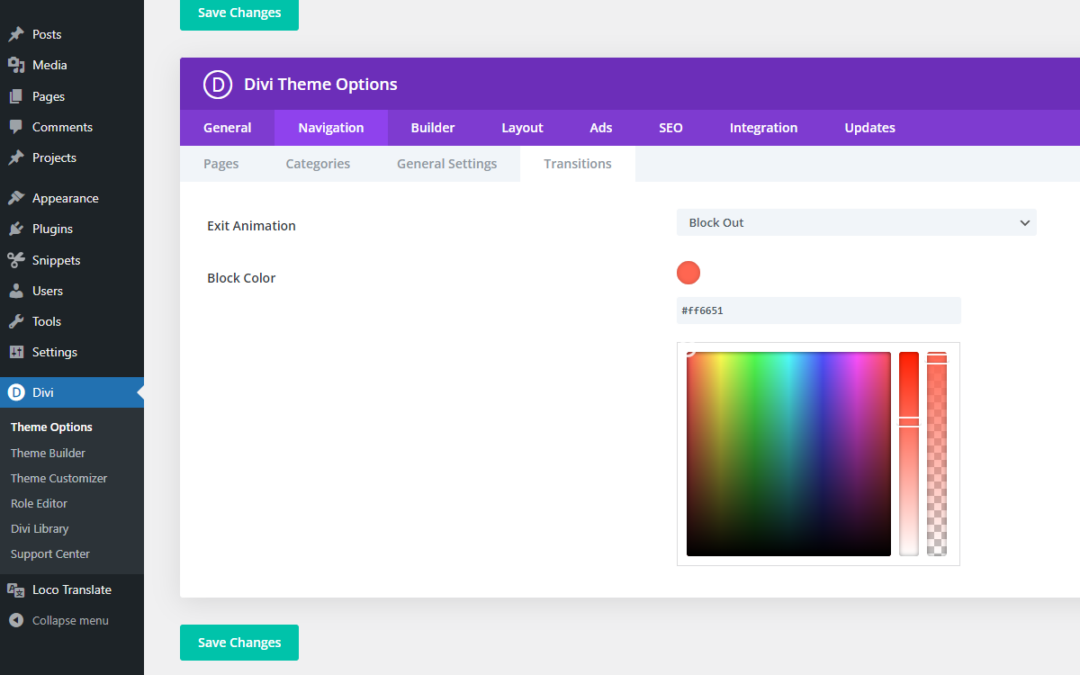Click the Media menu label

[x=50, y=65]
